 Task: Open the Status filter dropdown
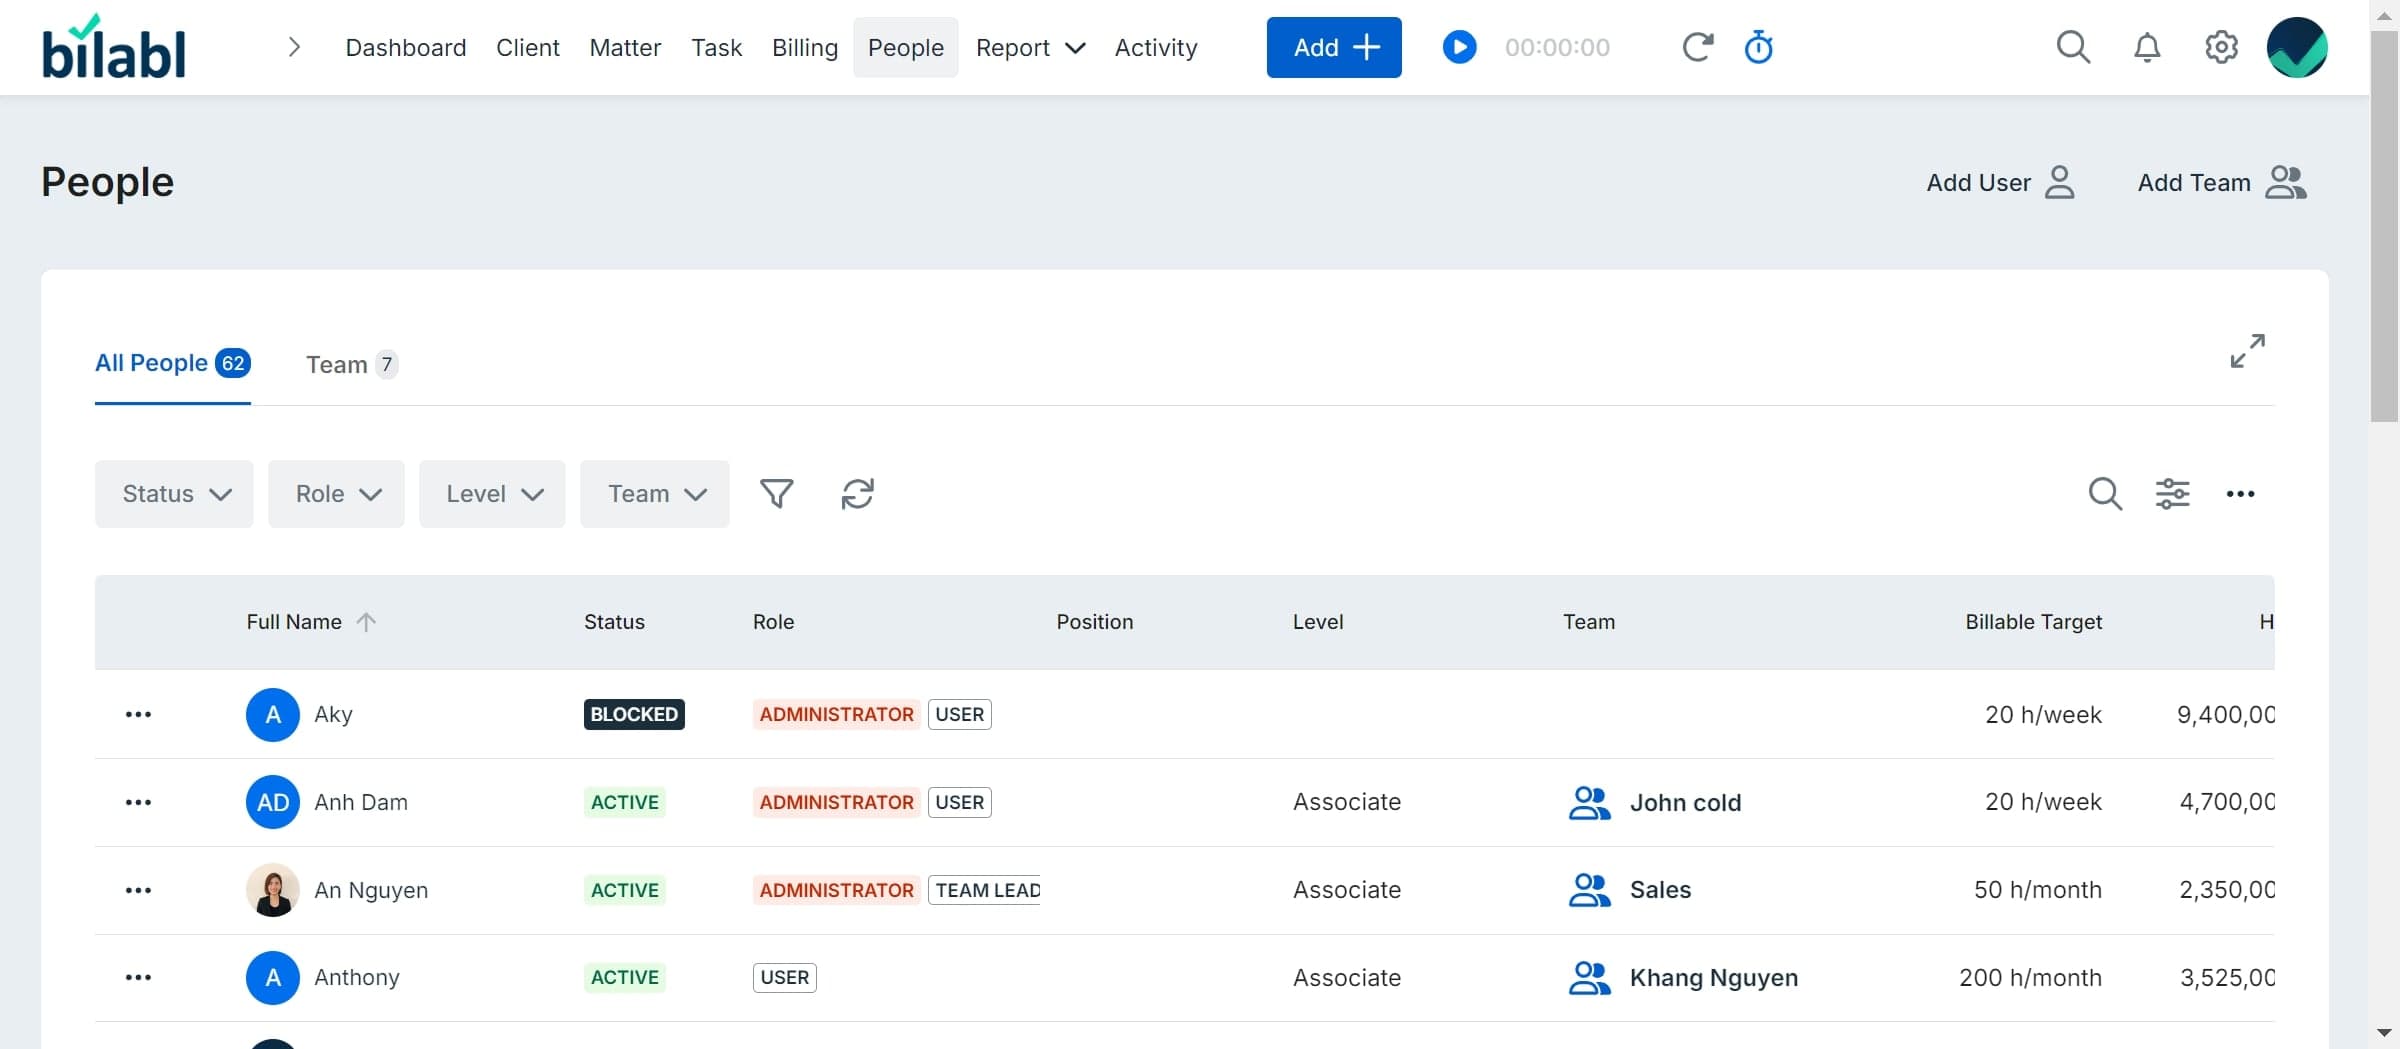point(174,493)
